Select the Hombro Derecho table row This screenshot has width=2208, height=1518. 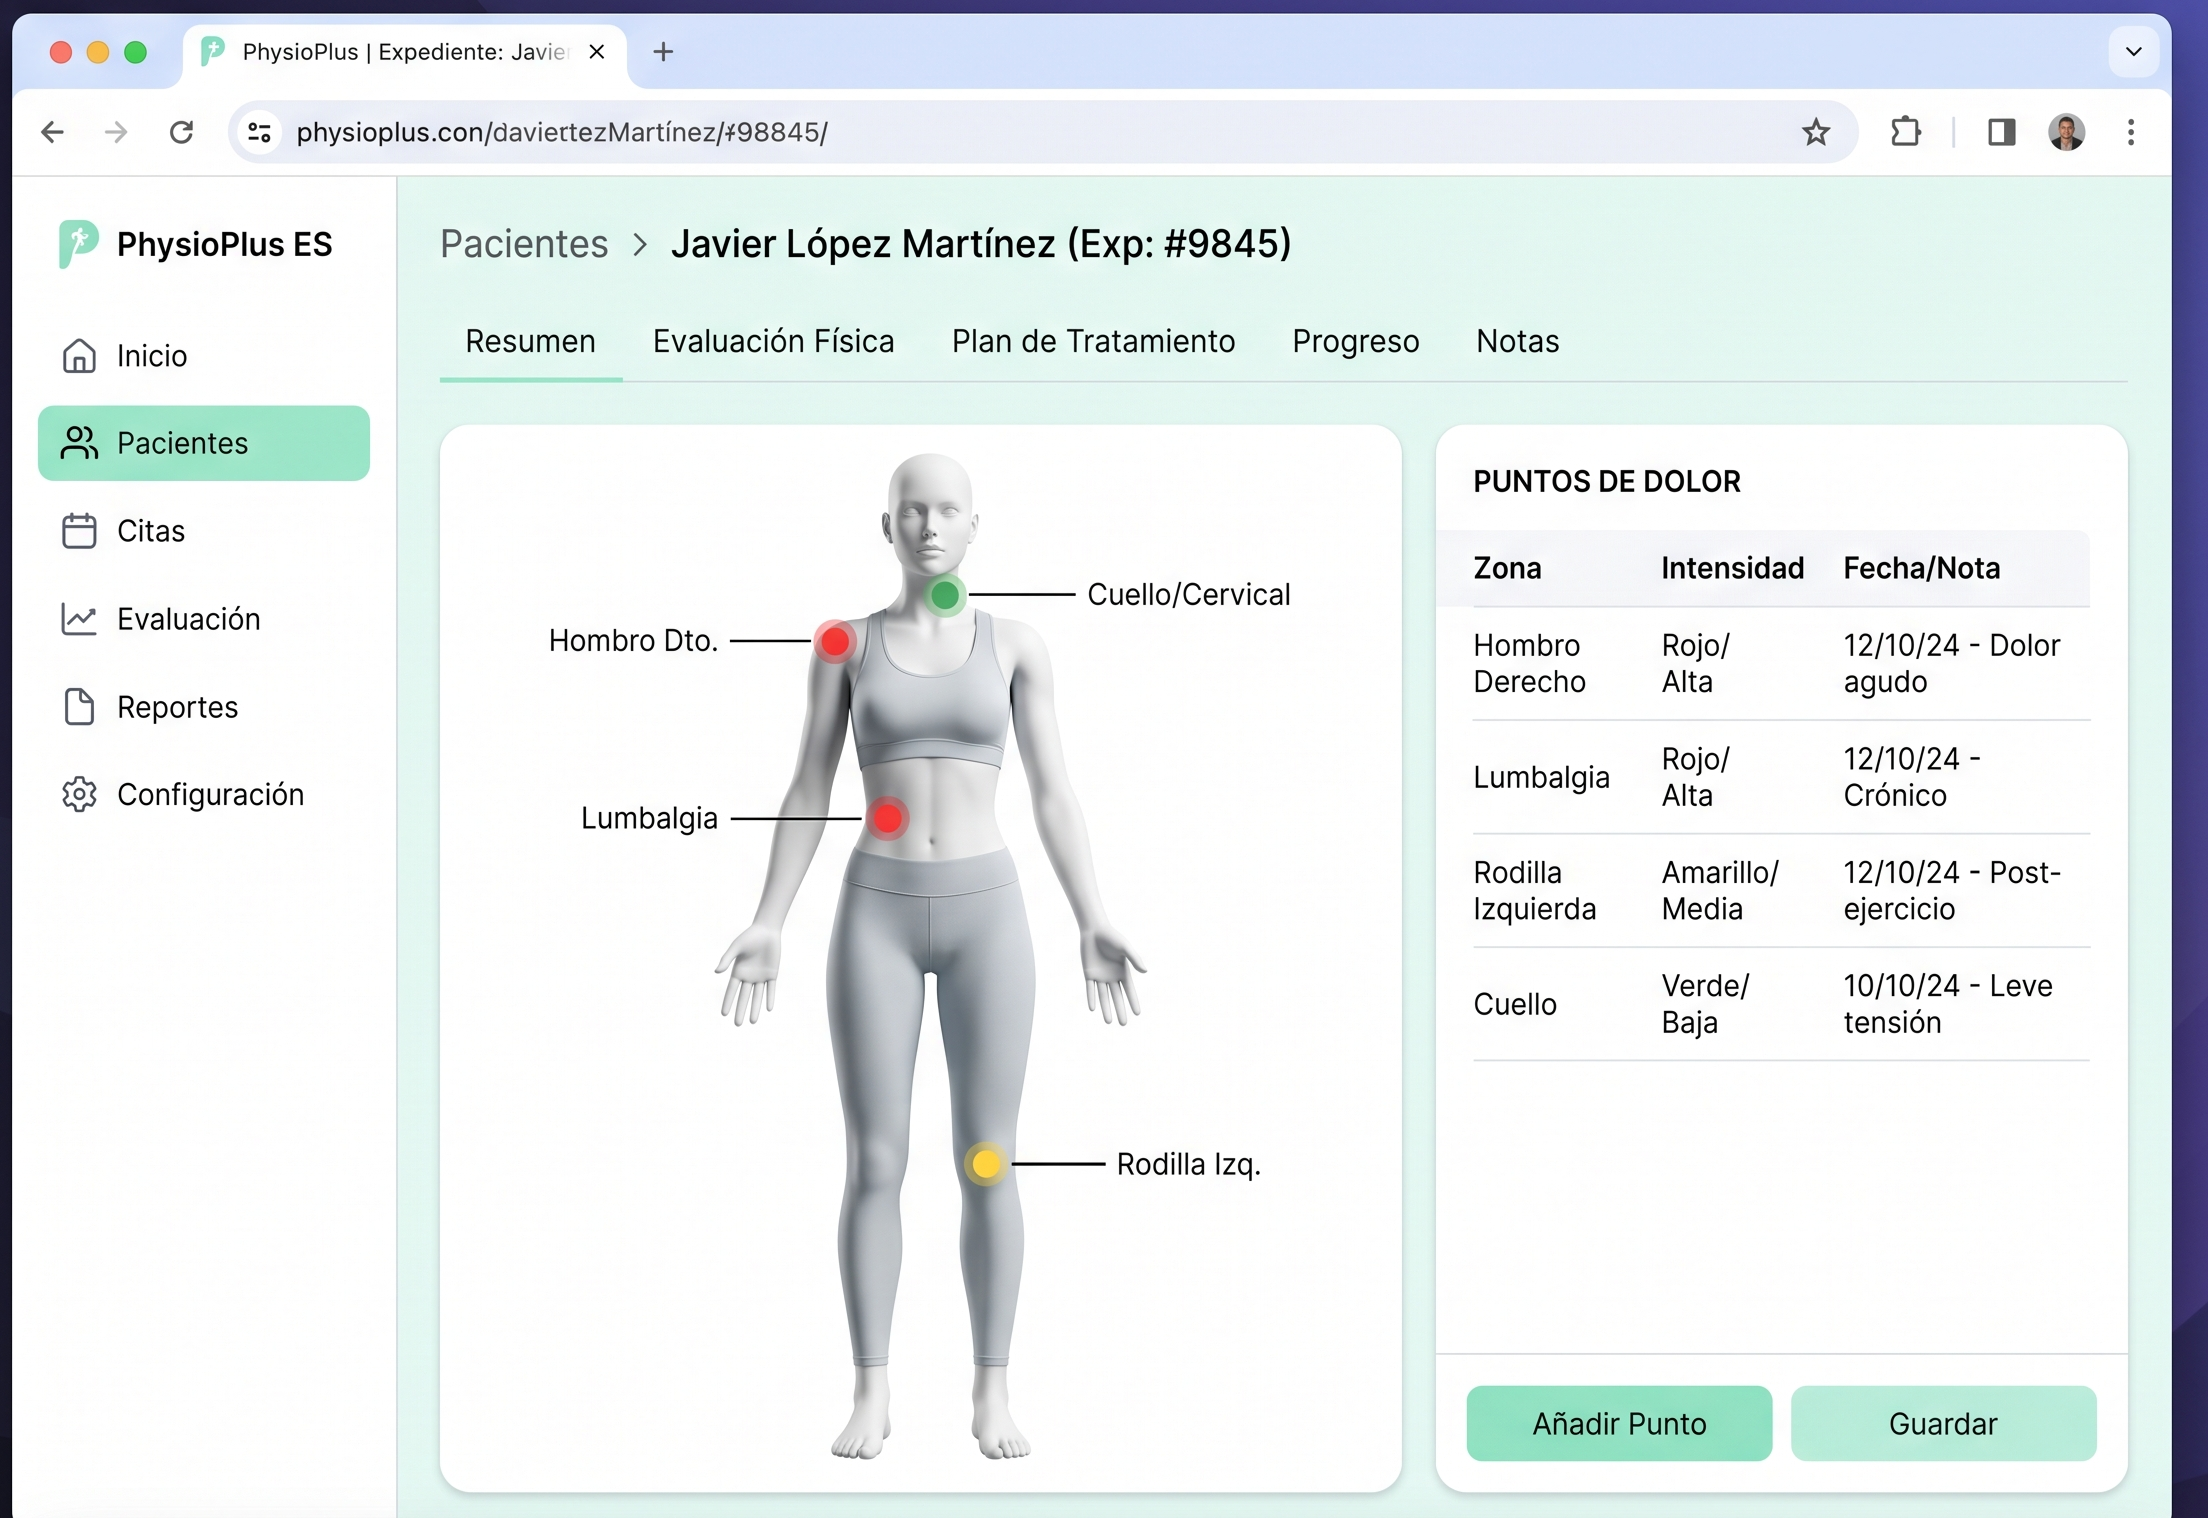(1781, 663)
